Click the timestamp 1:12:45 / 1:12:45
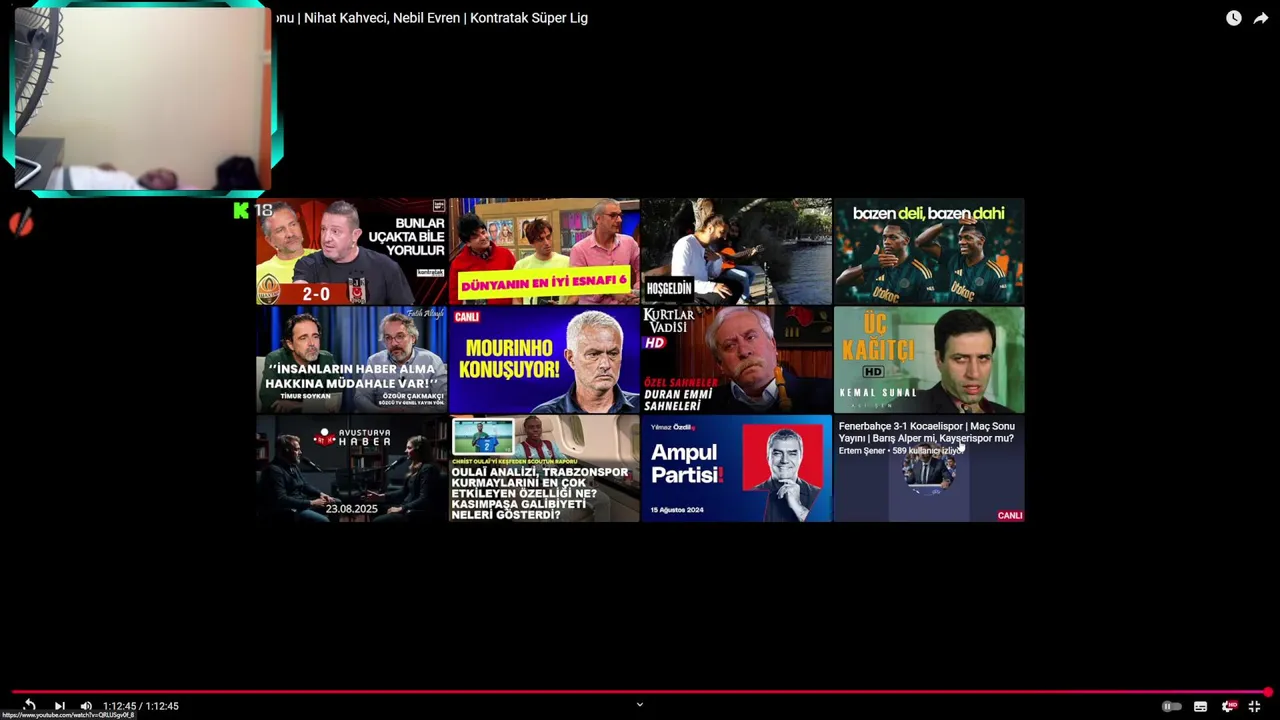The height and width of the screenshot is (720, 1280). tap(141, 706)
